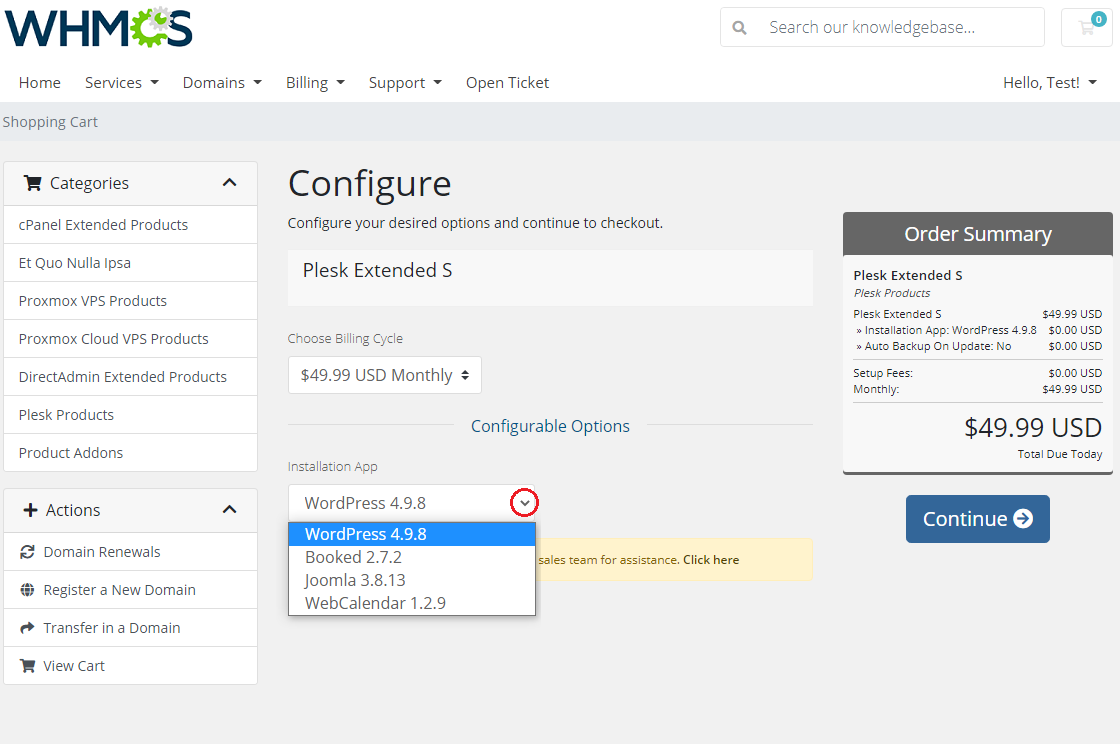The height and width of the screenshot is (744, 1120).
Task: Click the Setup Fees summary row
Action: point(977,373)
